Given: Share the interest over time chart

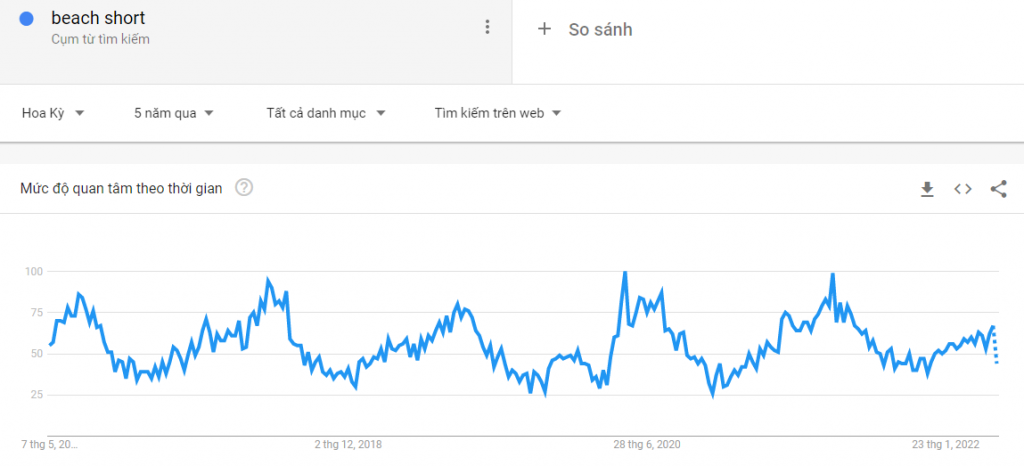Looking at the screenshot, I should [998, 188].
